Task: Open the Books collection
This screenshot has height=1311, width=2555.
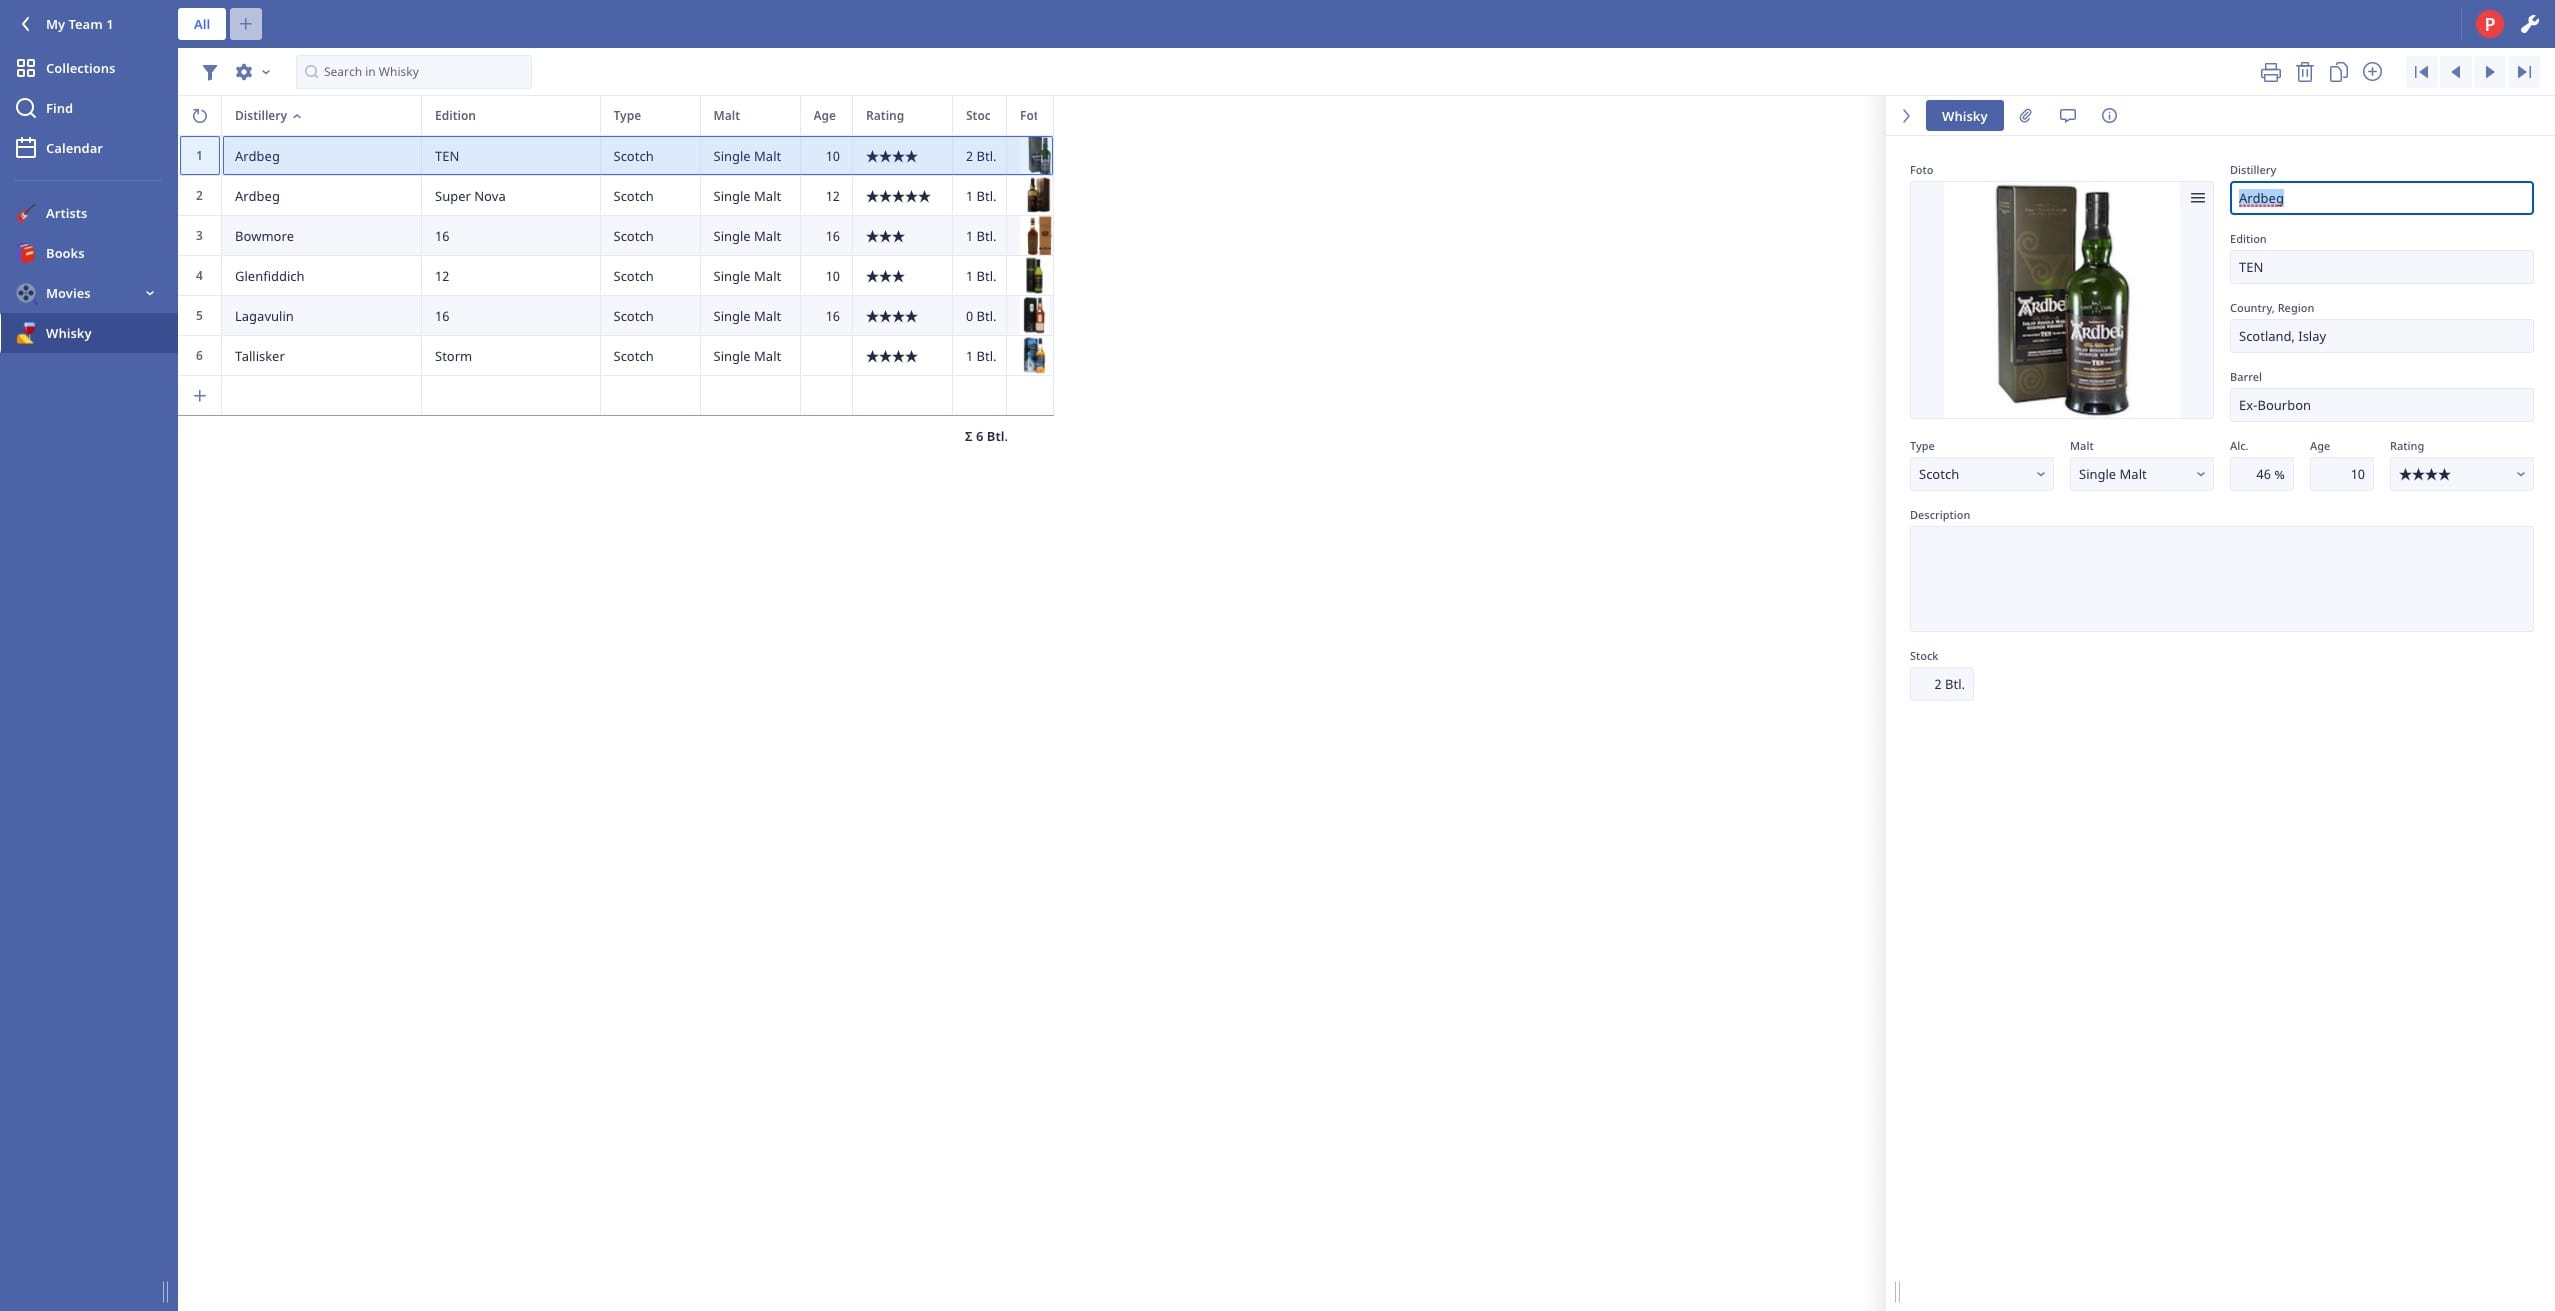Action: click(65, 253)
